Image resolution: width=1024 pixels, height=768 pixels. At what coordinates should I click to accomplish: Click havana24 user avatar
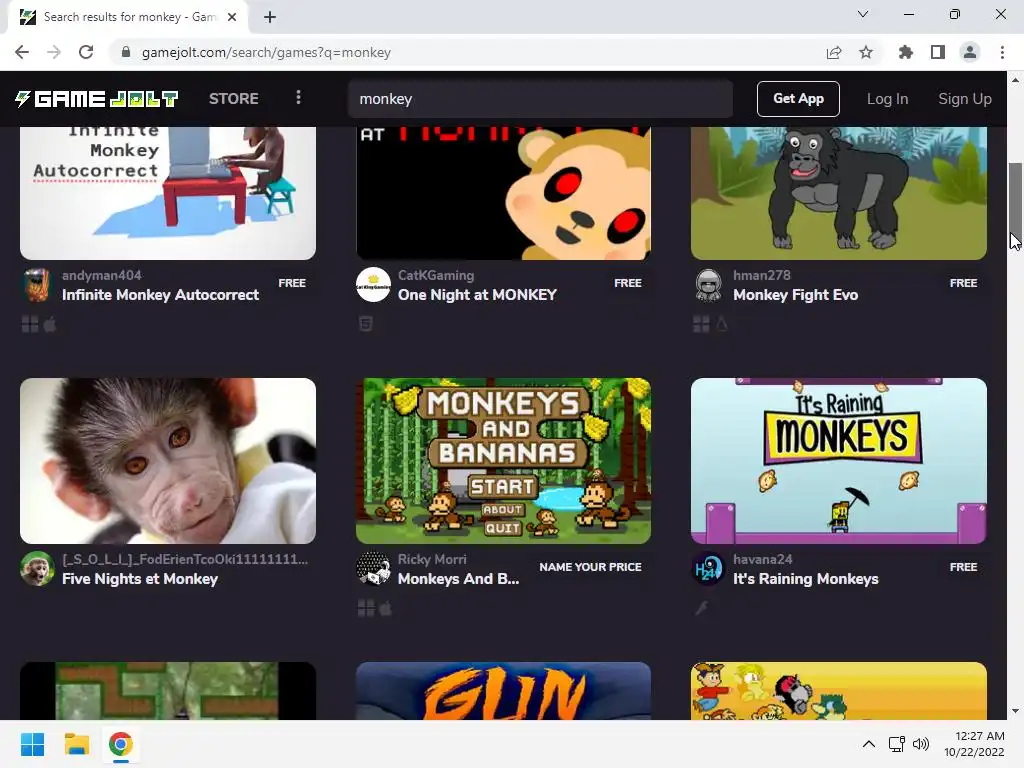pyautogui.click(x=708, y=569)
